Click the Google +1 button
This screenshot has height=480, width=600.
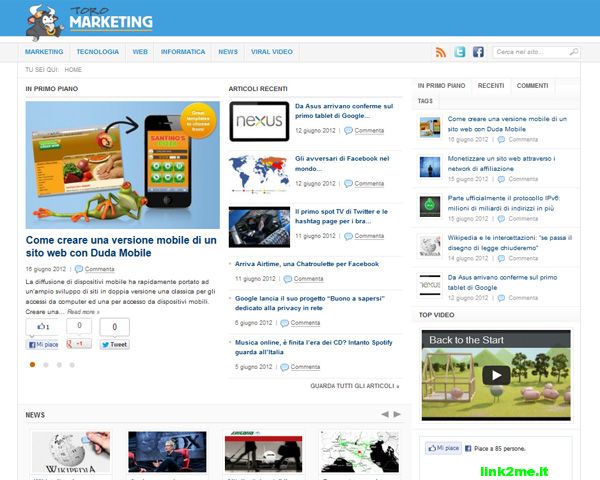tap(78, 344)
